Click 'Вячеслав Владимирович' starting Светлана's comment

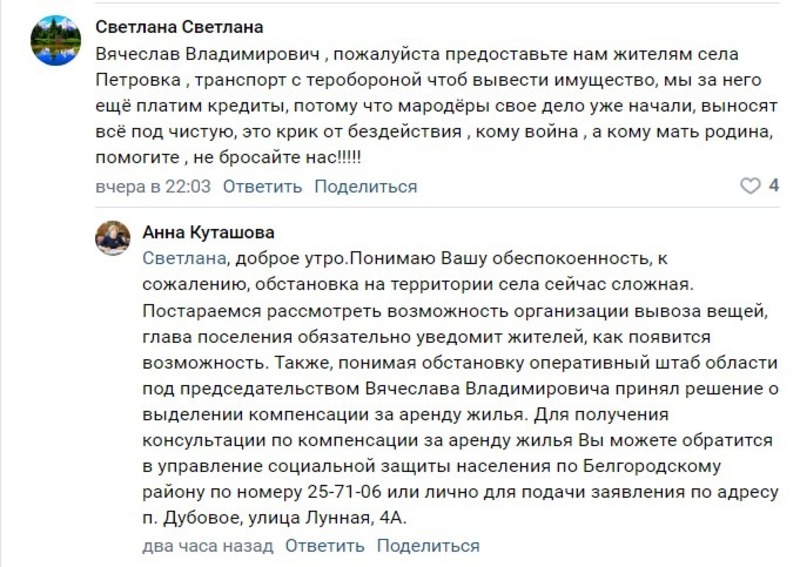point(208,54)
